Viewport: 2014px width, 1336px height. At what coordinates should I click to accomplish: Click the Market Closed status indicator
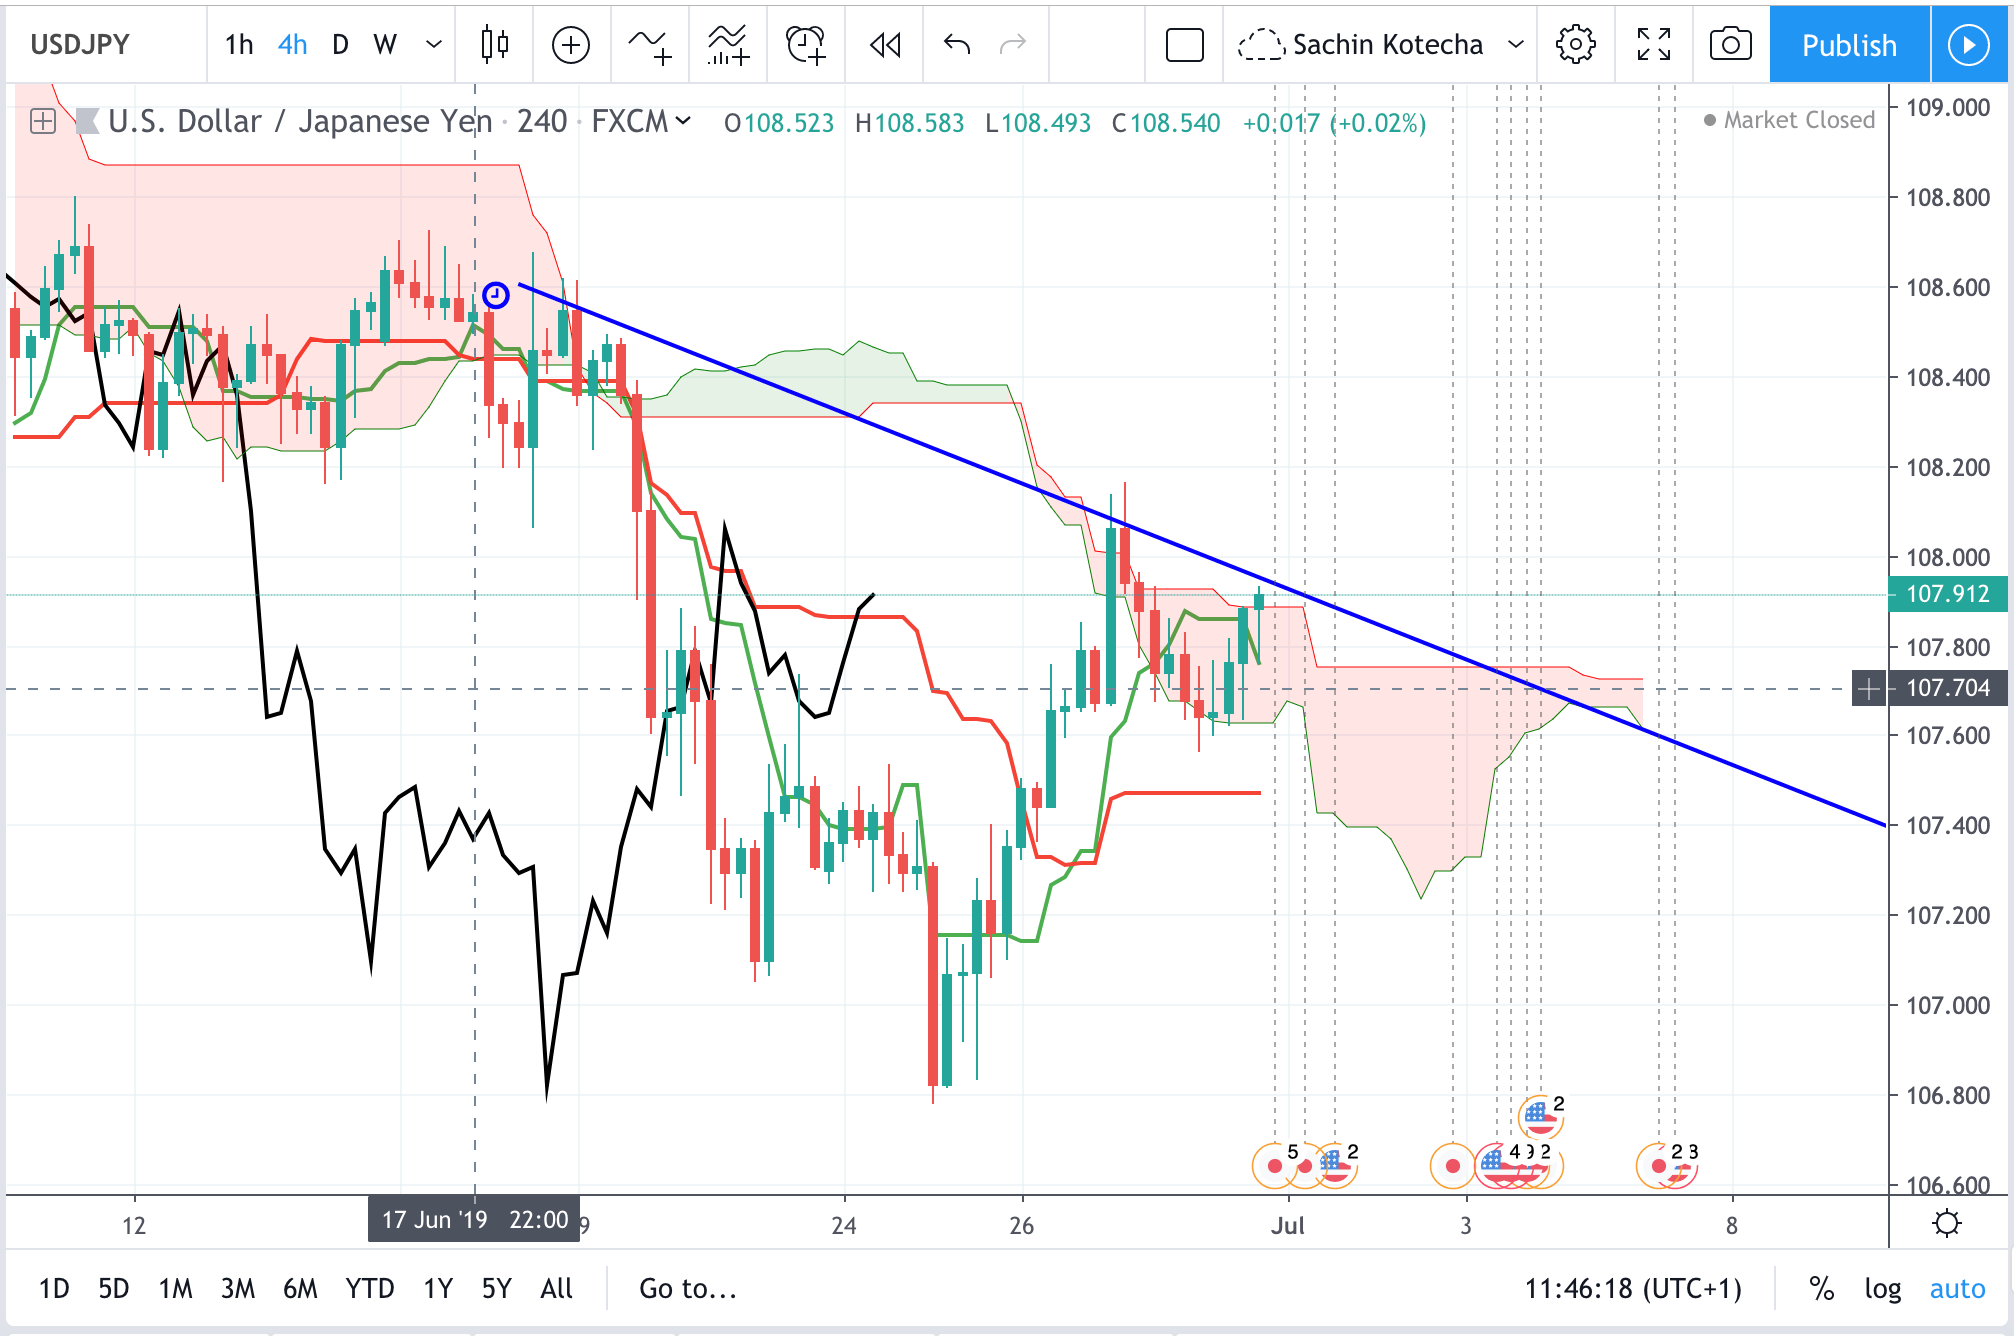1789,120
